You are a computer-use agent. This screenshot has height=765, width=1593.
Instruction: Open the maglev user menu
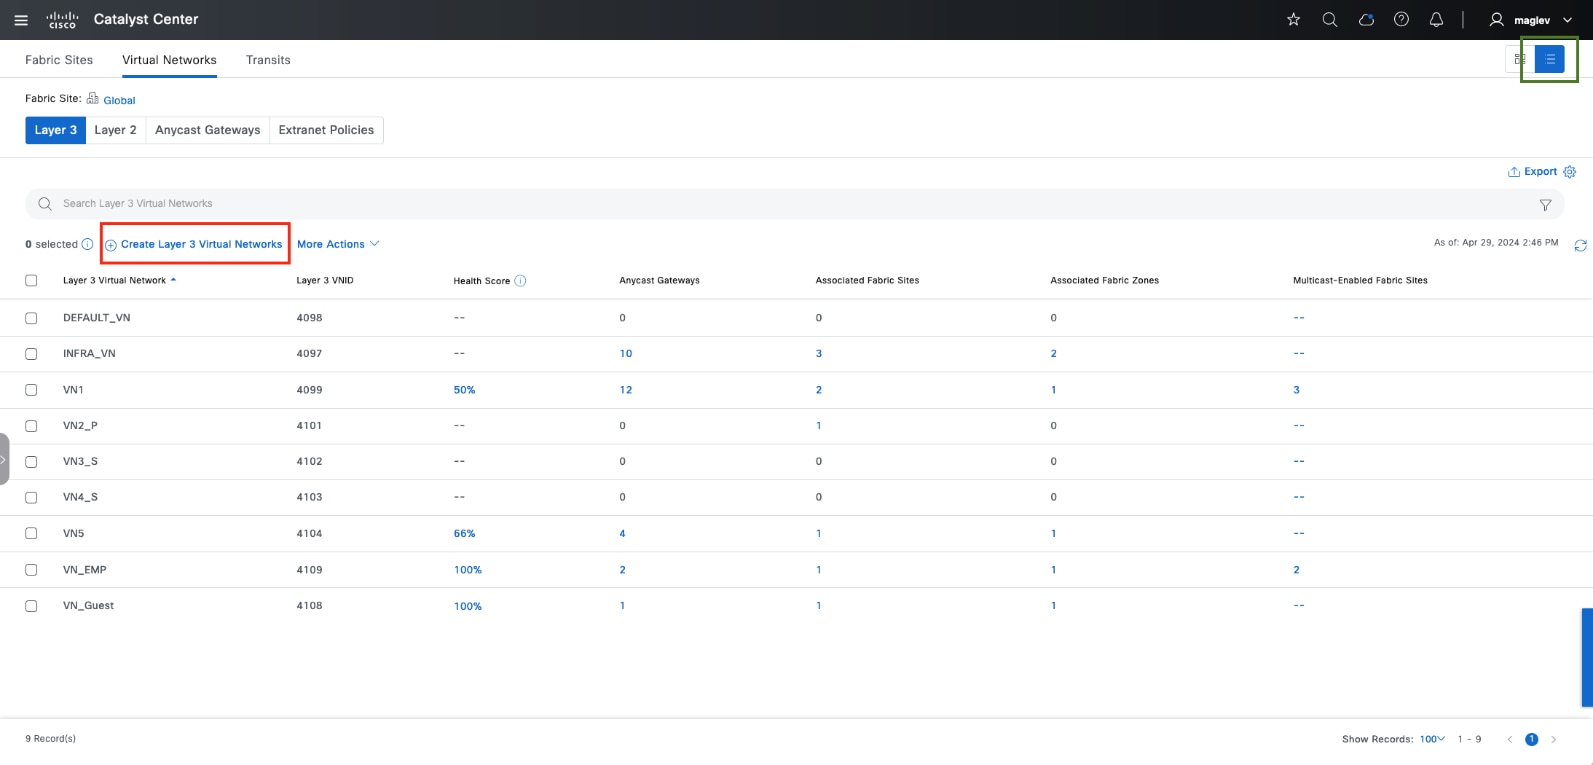pyautogui.click(x=1531, y=20)
